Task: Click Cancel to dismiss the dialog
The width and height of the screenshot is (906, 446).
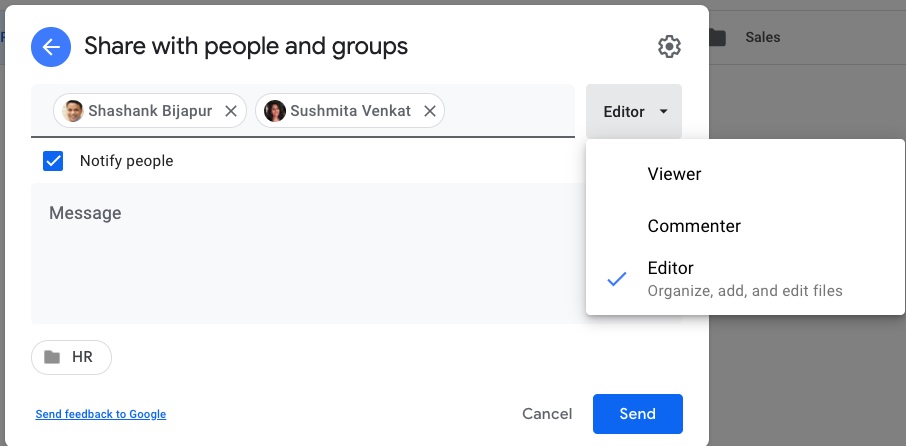Action: point(547,414)
